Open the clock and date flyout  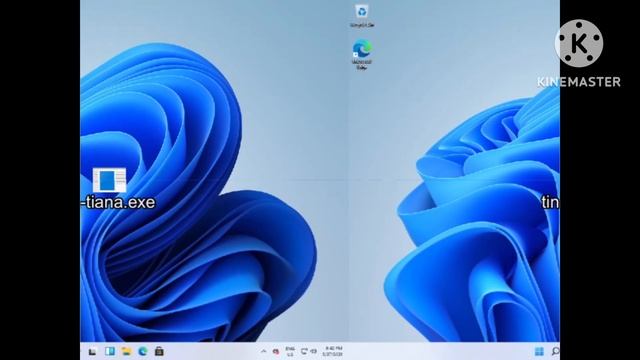click(332, 351)
